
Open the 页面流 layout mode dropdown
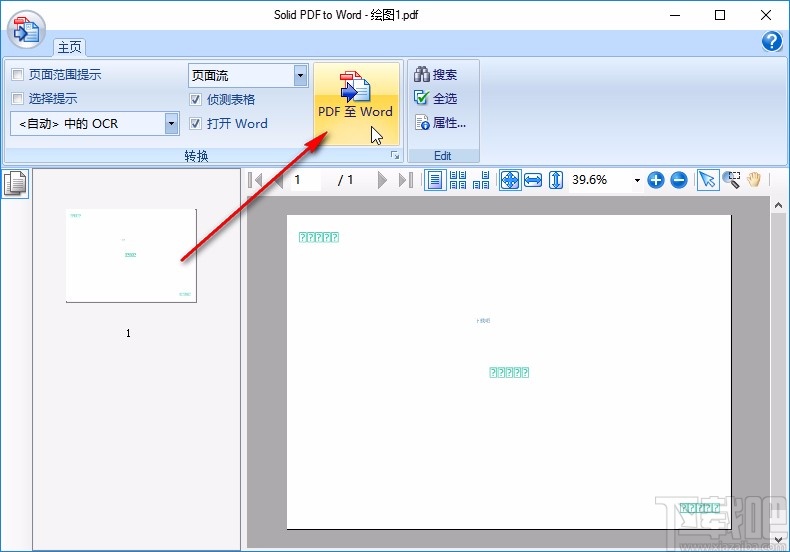300,76
